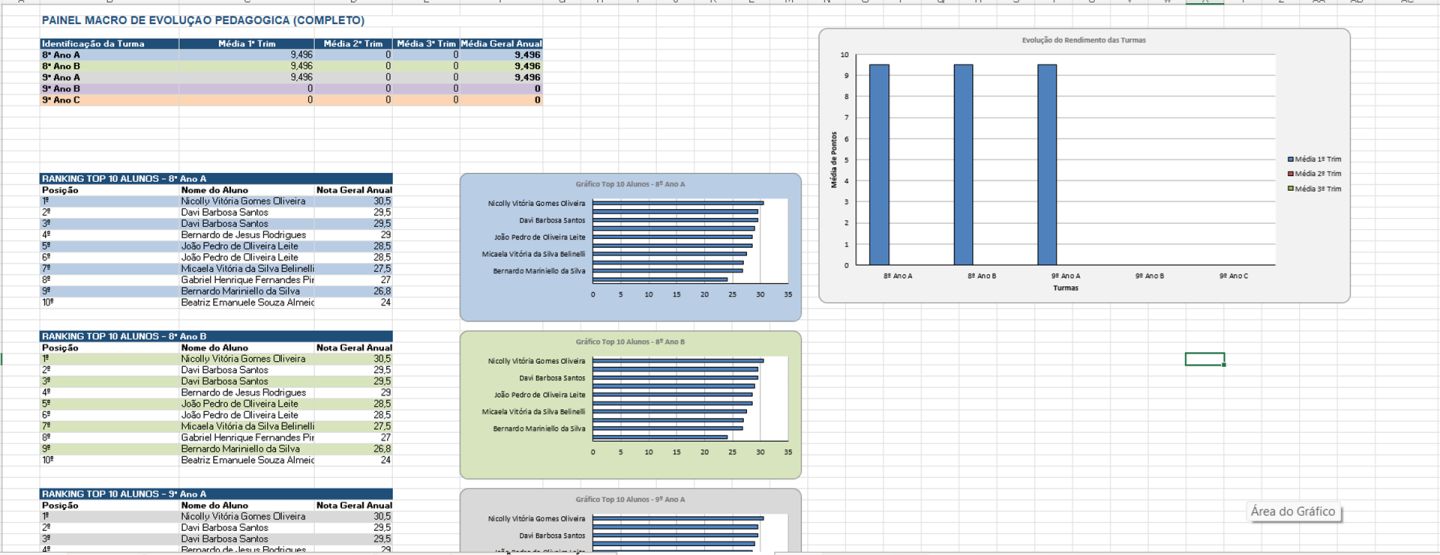This screenshot has width=1440, height=555.
Task: Select the 'RANKING TOP 10 ALUNOS - 8ª Ano A' header
Action: tap(216, 178)
